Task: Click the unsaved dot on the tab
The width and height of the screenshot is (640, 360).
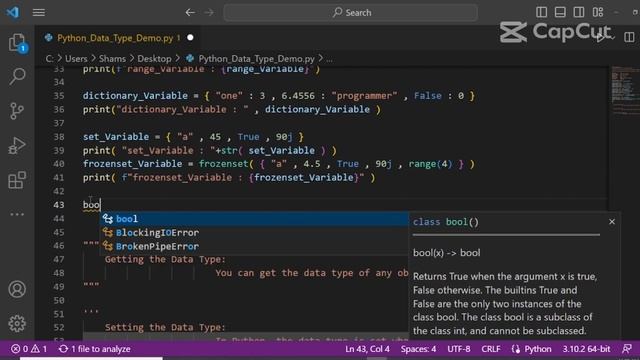Action: point(190,38)
